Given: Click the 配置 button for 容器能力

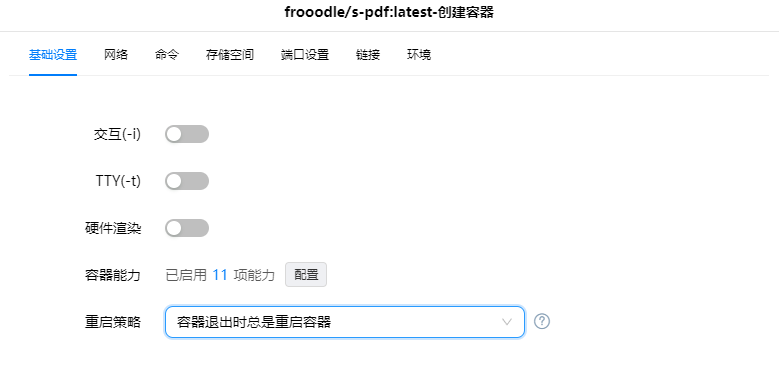Looking at the screenshot, I should tap(306, 275).
